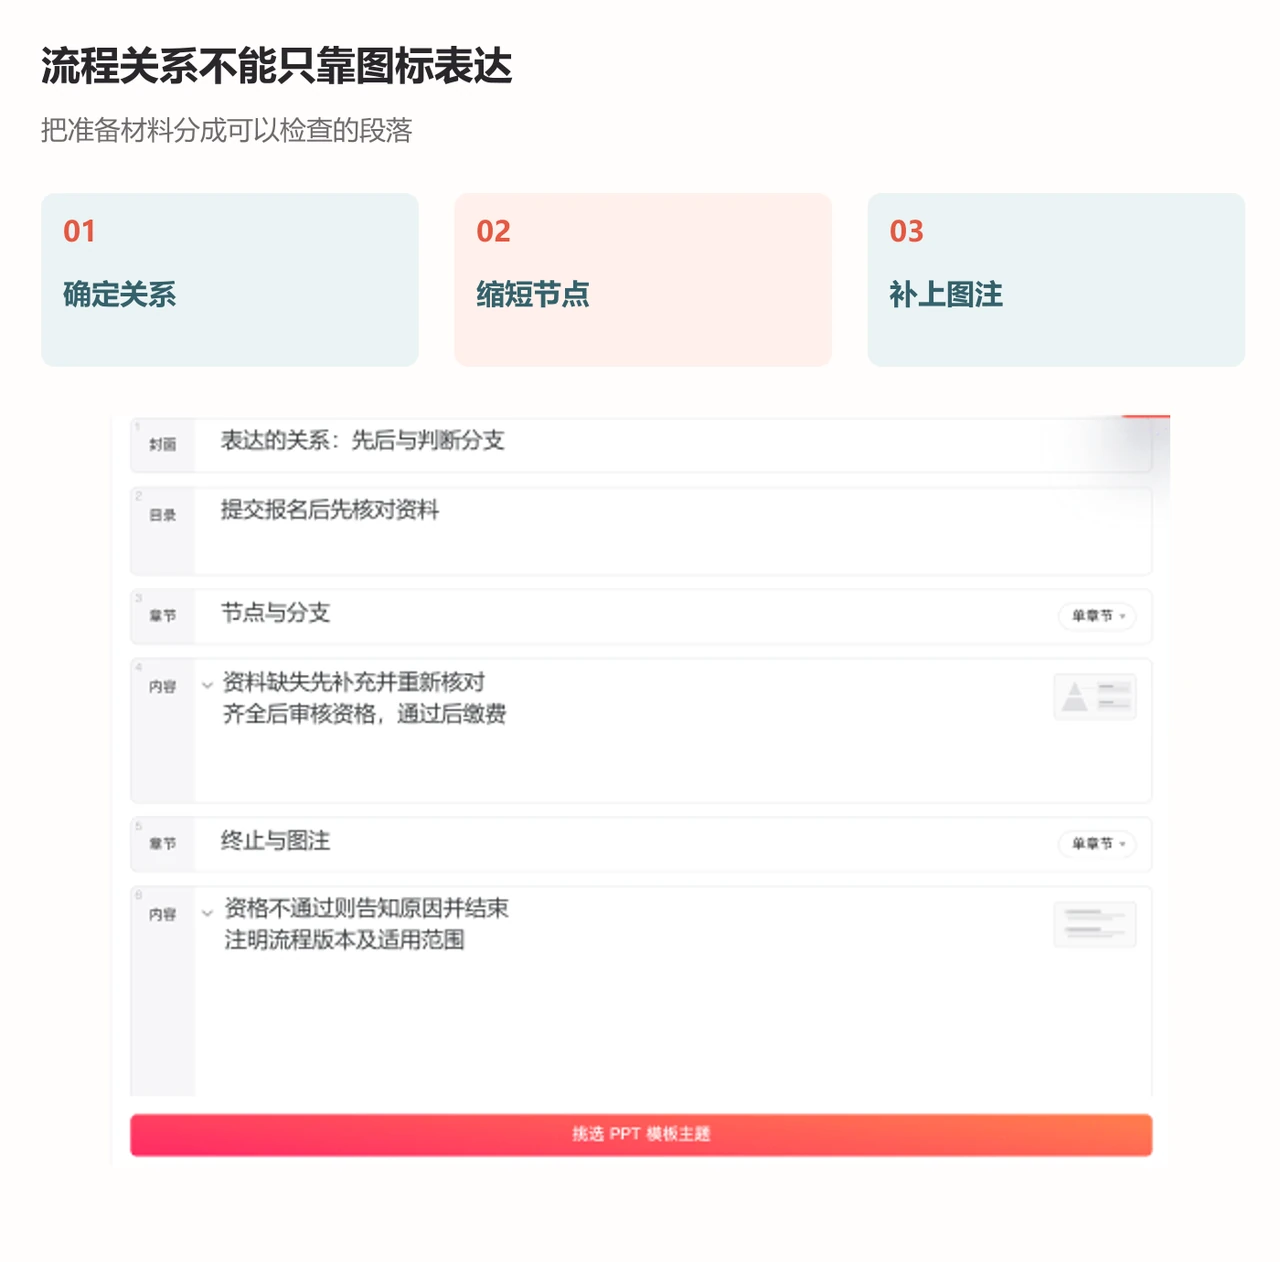Click the cover title 表达的关系：先后与判断分支
Image resolution: width=1280 pixels, height=1262 pixels.
[x=362, y=441]
